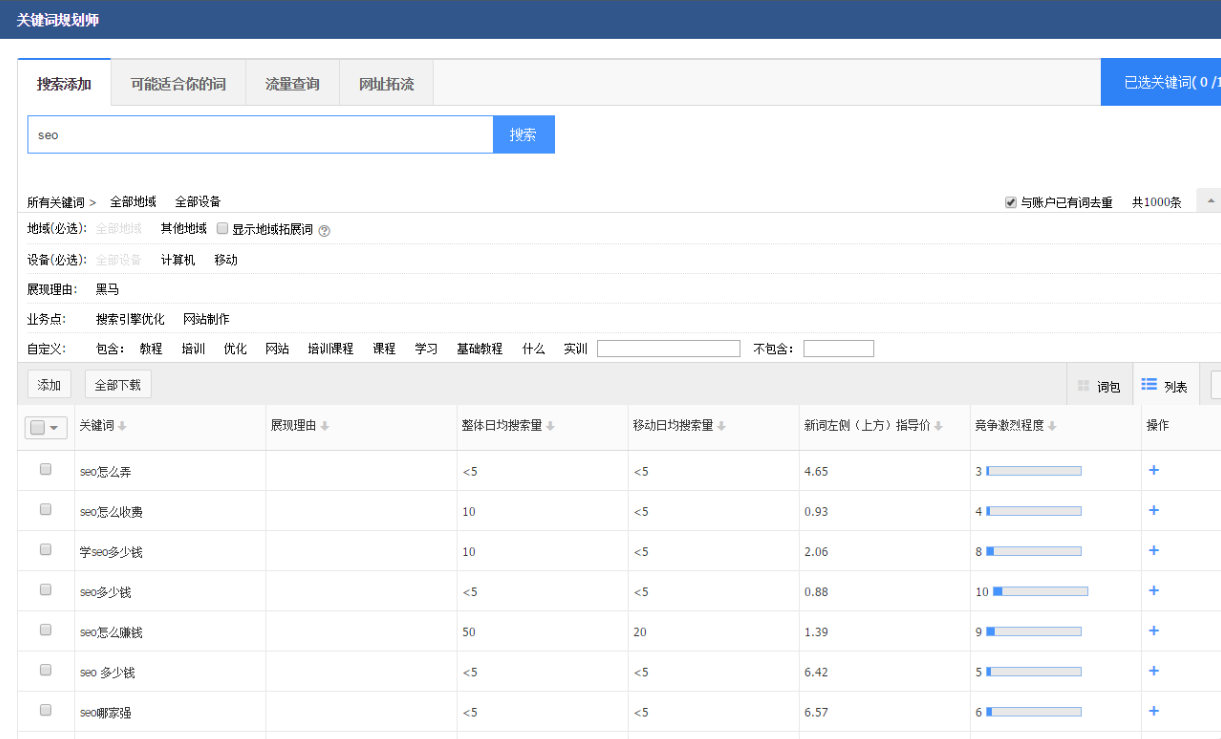Viewport: 1221px width, 739px height.
Task: Uncheck 与账户已有词去重 checkbox
Action: [x=1011, y=202]
